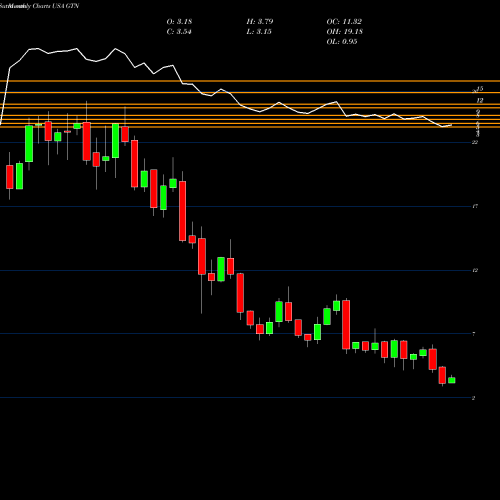Click the '15' label near orange lines
Viewport: 500px width, 500px height.
pos(480,89)
